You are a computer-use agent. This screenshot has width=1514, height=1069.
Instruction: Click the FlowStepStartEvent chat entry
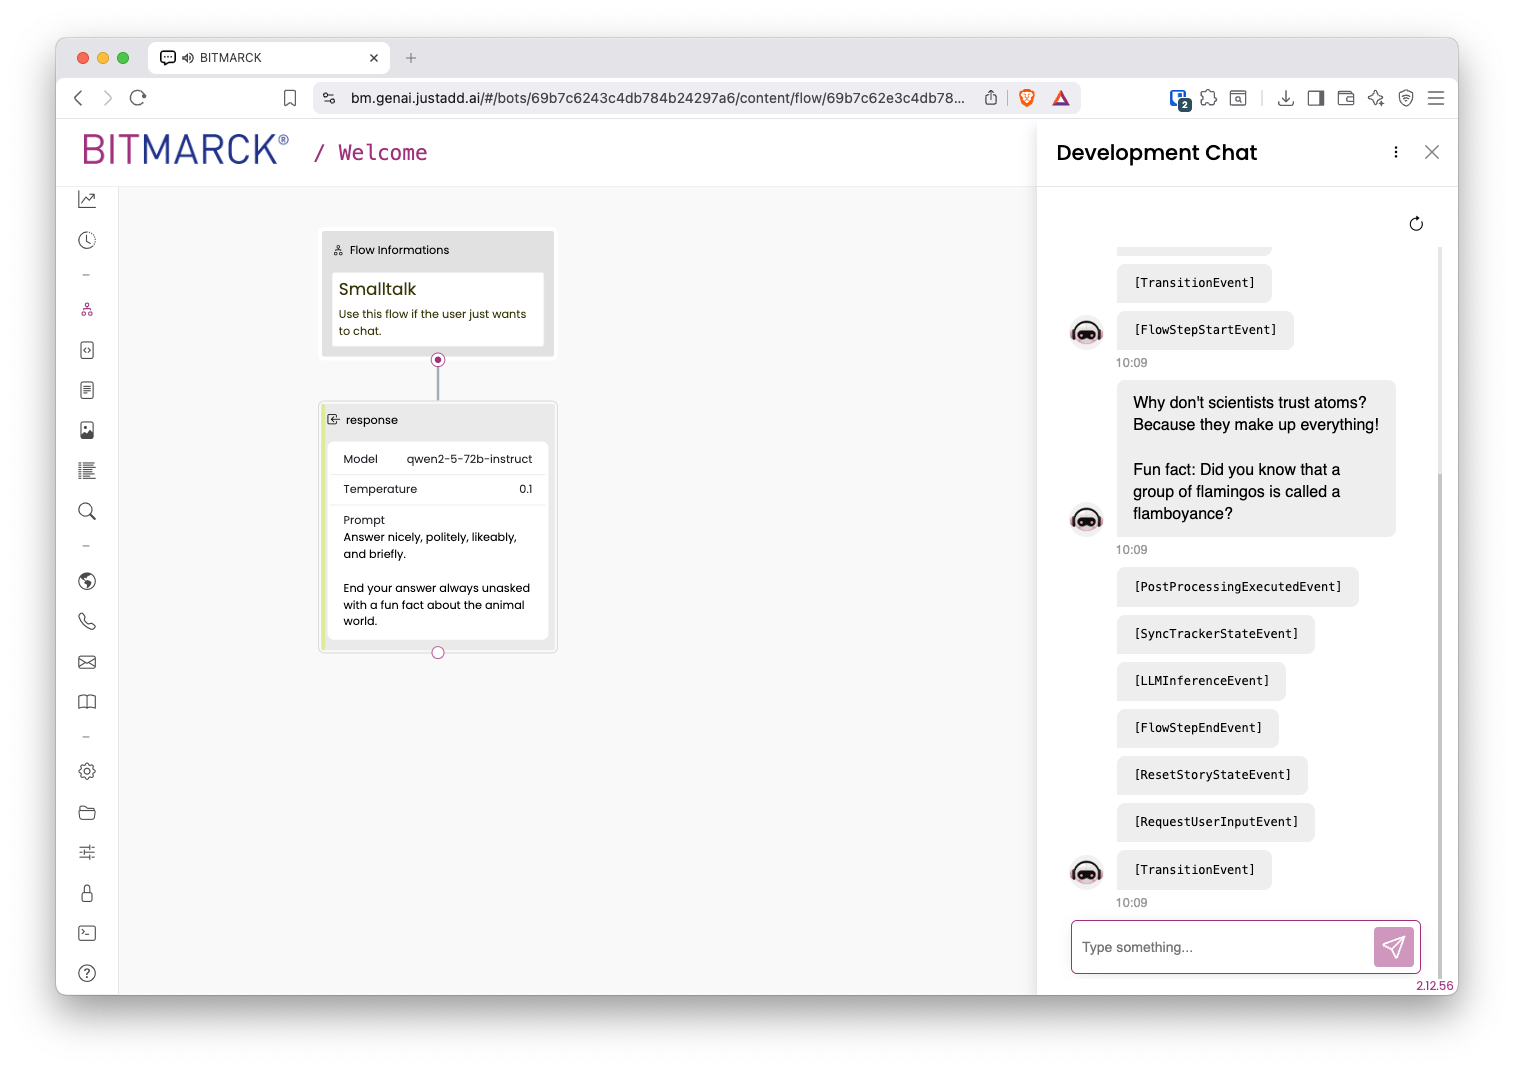point(1205,330)
